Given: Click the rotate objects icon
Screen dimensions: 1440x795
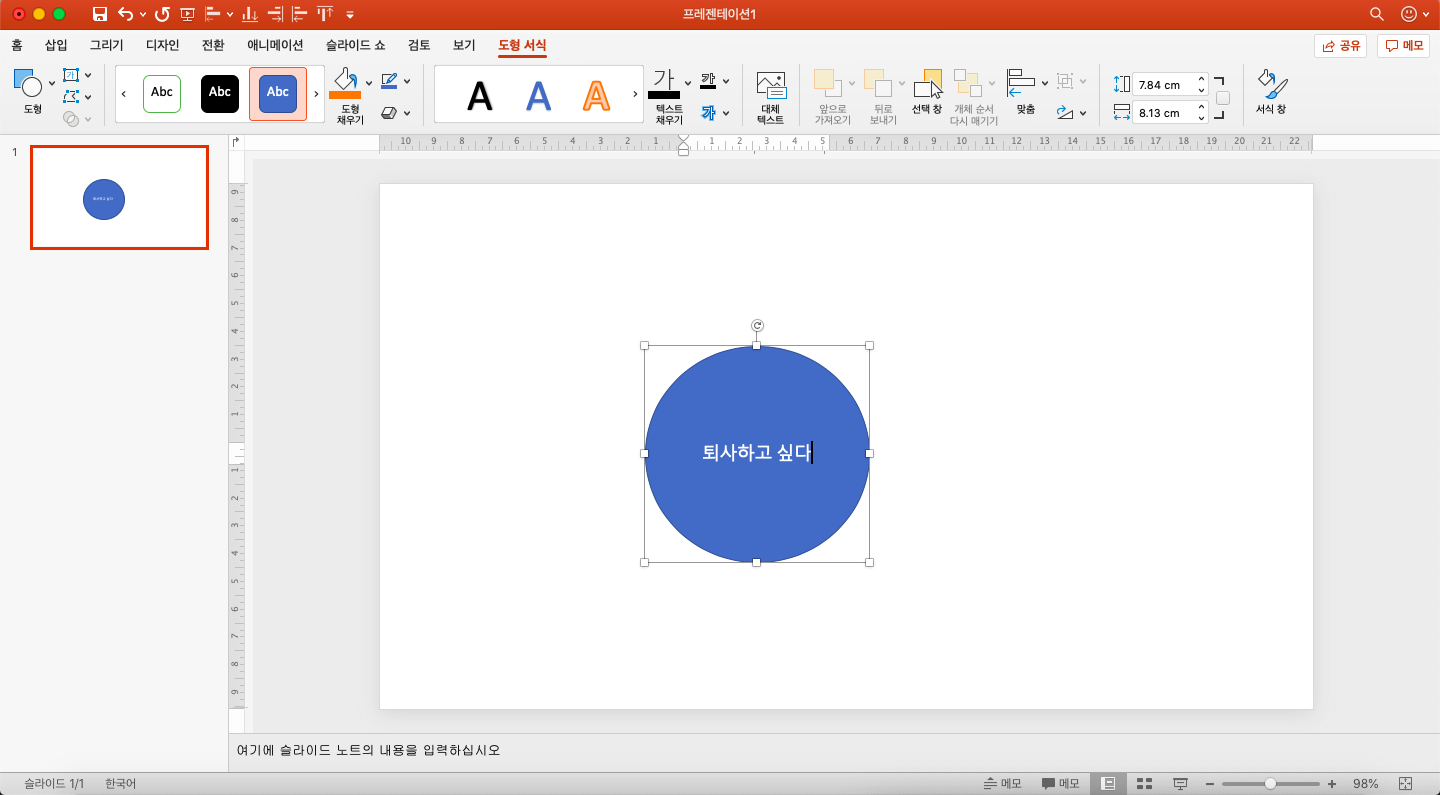Looking at the screenshot, I should (x=1065, y=113).
